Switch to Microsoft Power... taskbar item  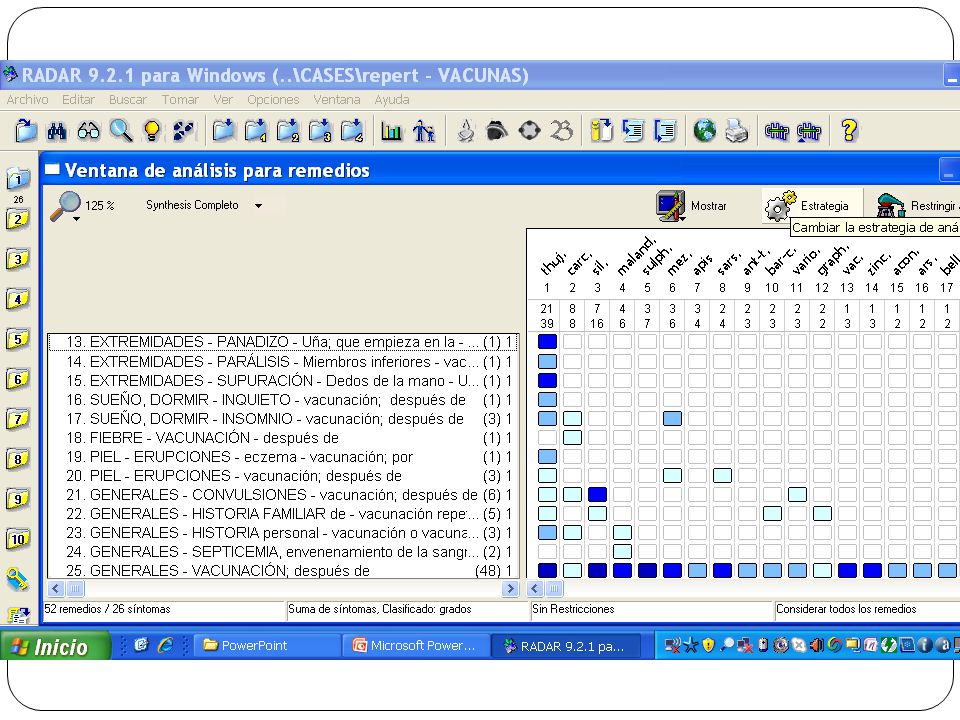(416, 645)
